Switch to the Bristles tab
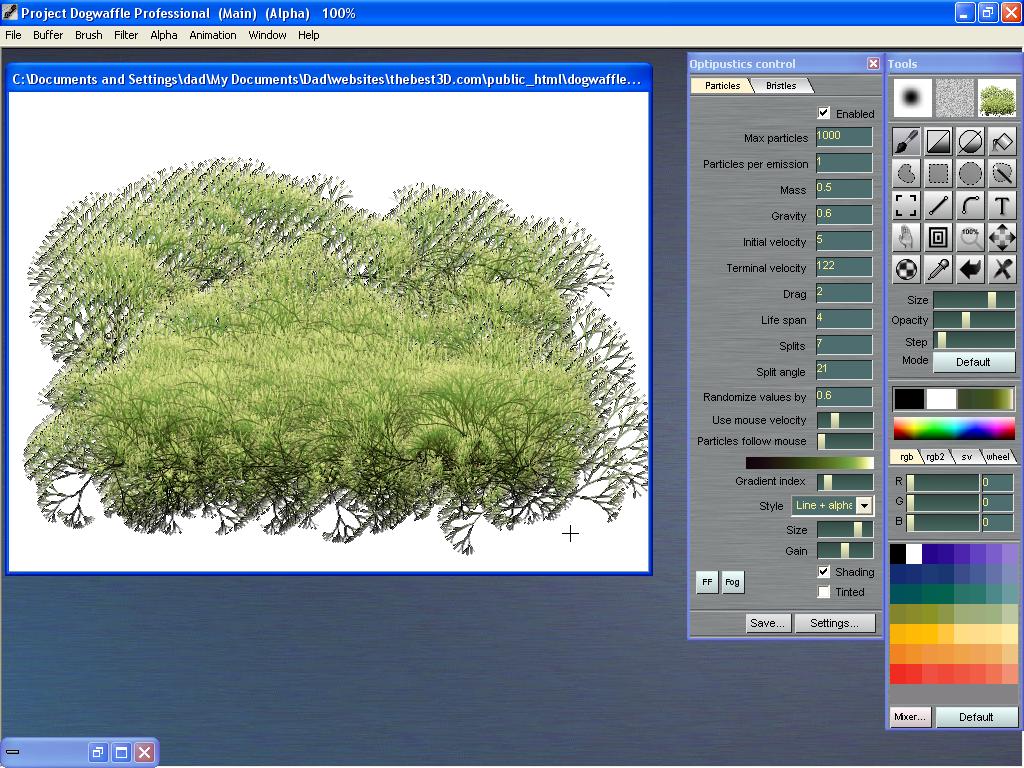This screenshot has height=768, width=1024. click(x=781, y=86)
